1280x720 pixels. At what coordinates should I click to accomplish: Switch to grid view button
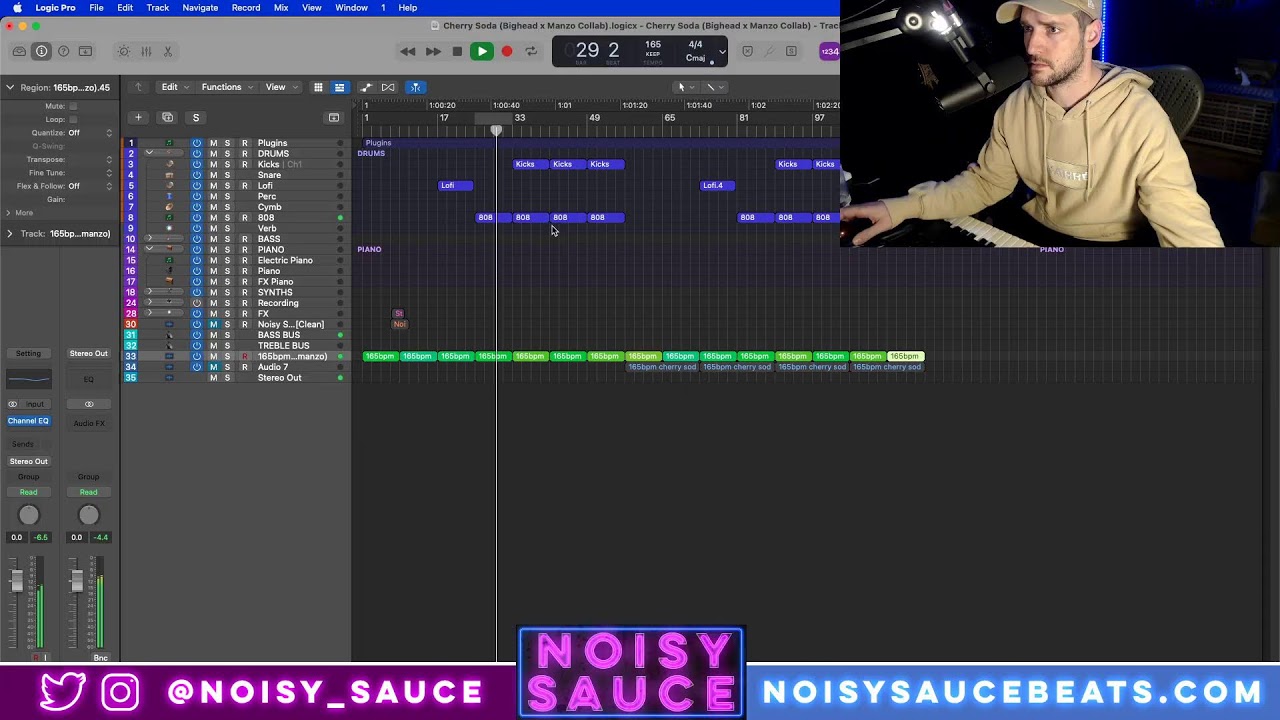(x=318, y=87)
